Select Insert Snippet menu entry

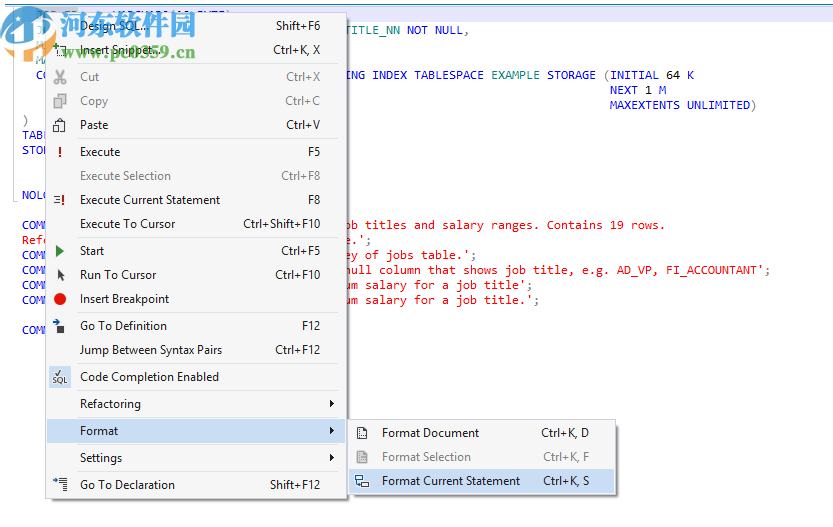pyautogui.click(x=196, y=50)
